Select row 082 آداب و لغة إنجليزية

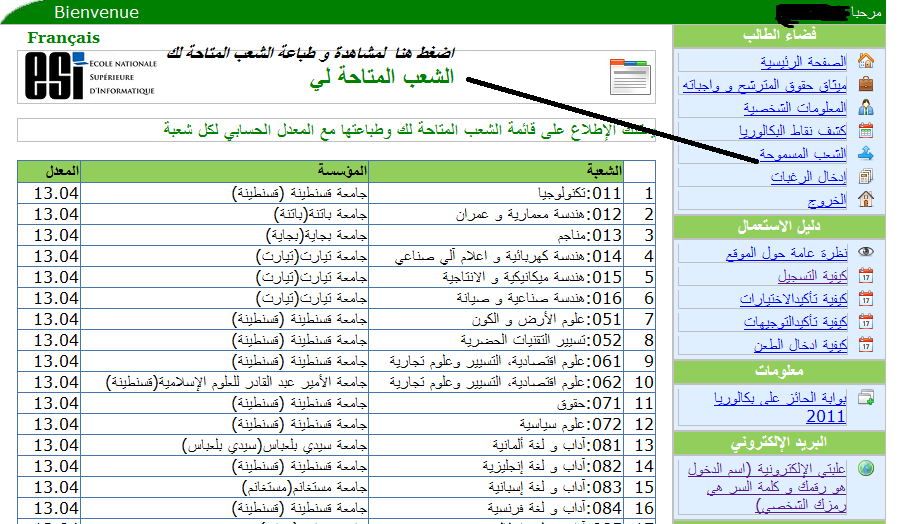coord(336,466)
